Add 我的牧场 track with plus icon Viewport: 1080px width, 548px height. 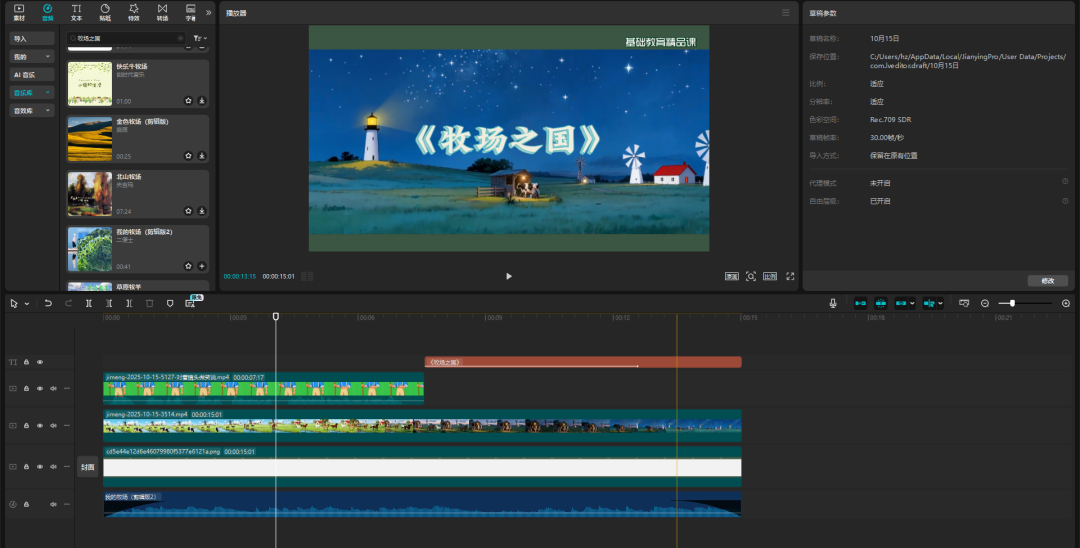pyautogui.click(x=202, y=266)
